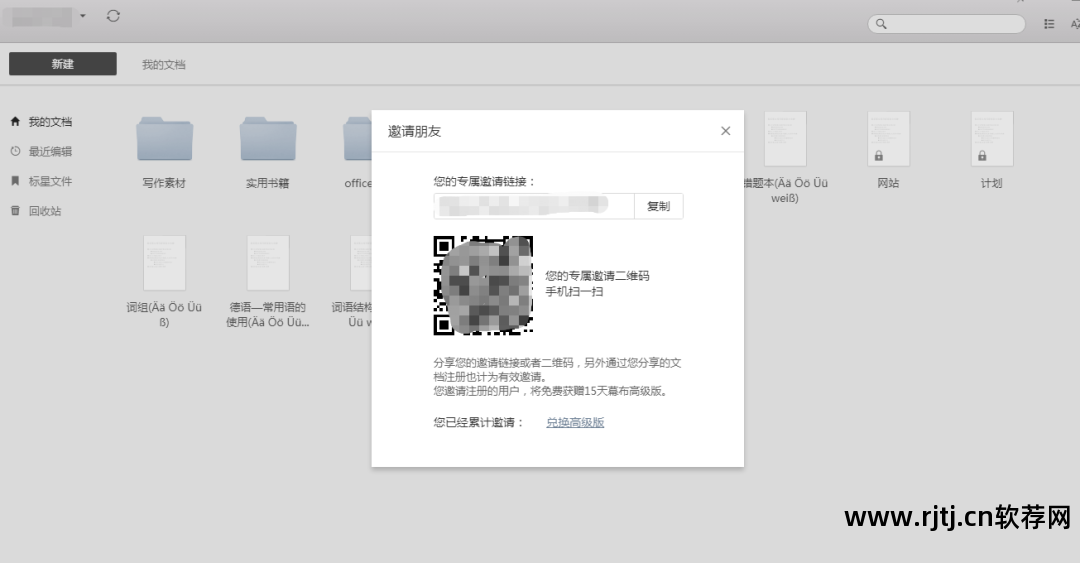The image size is (1080, 563).
Task: Click the clock icon beside 最近编辑
Action: tap(15, 151)
